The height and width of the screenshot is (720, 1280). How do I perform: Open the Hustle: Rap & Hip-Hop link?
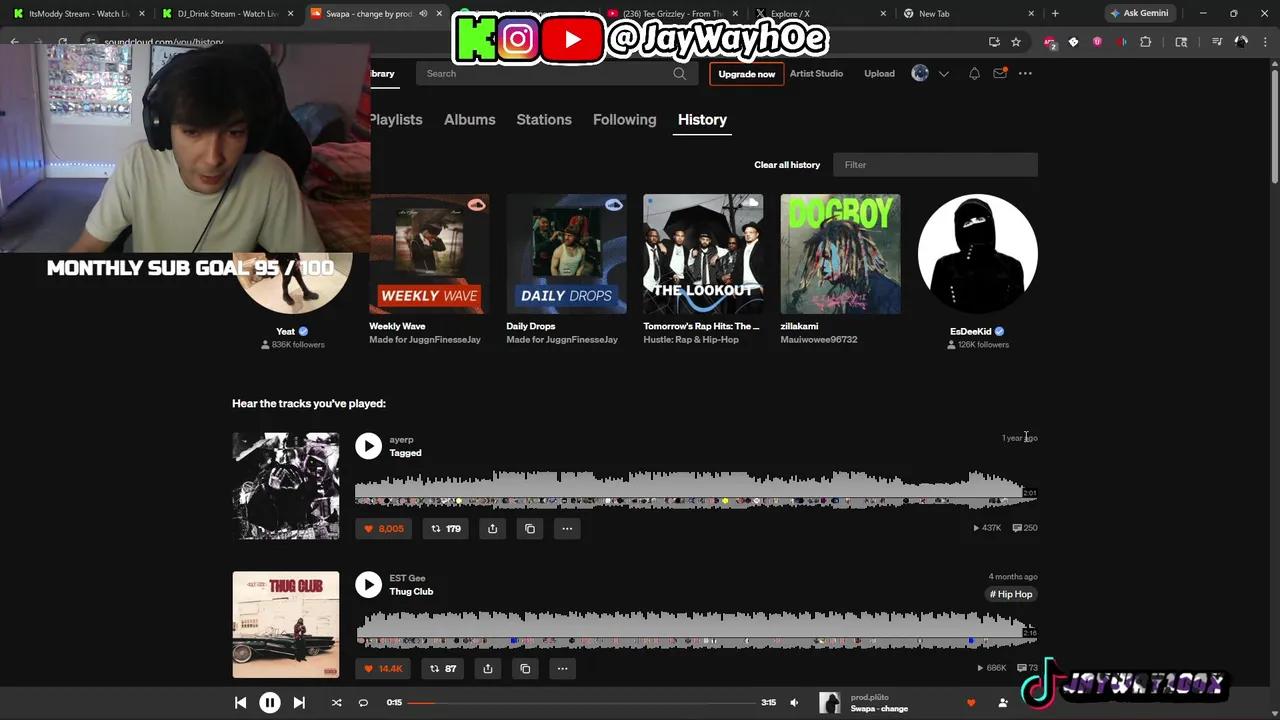(x=691, y=340)
